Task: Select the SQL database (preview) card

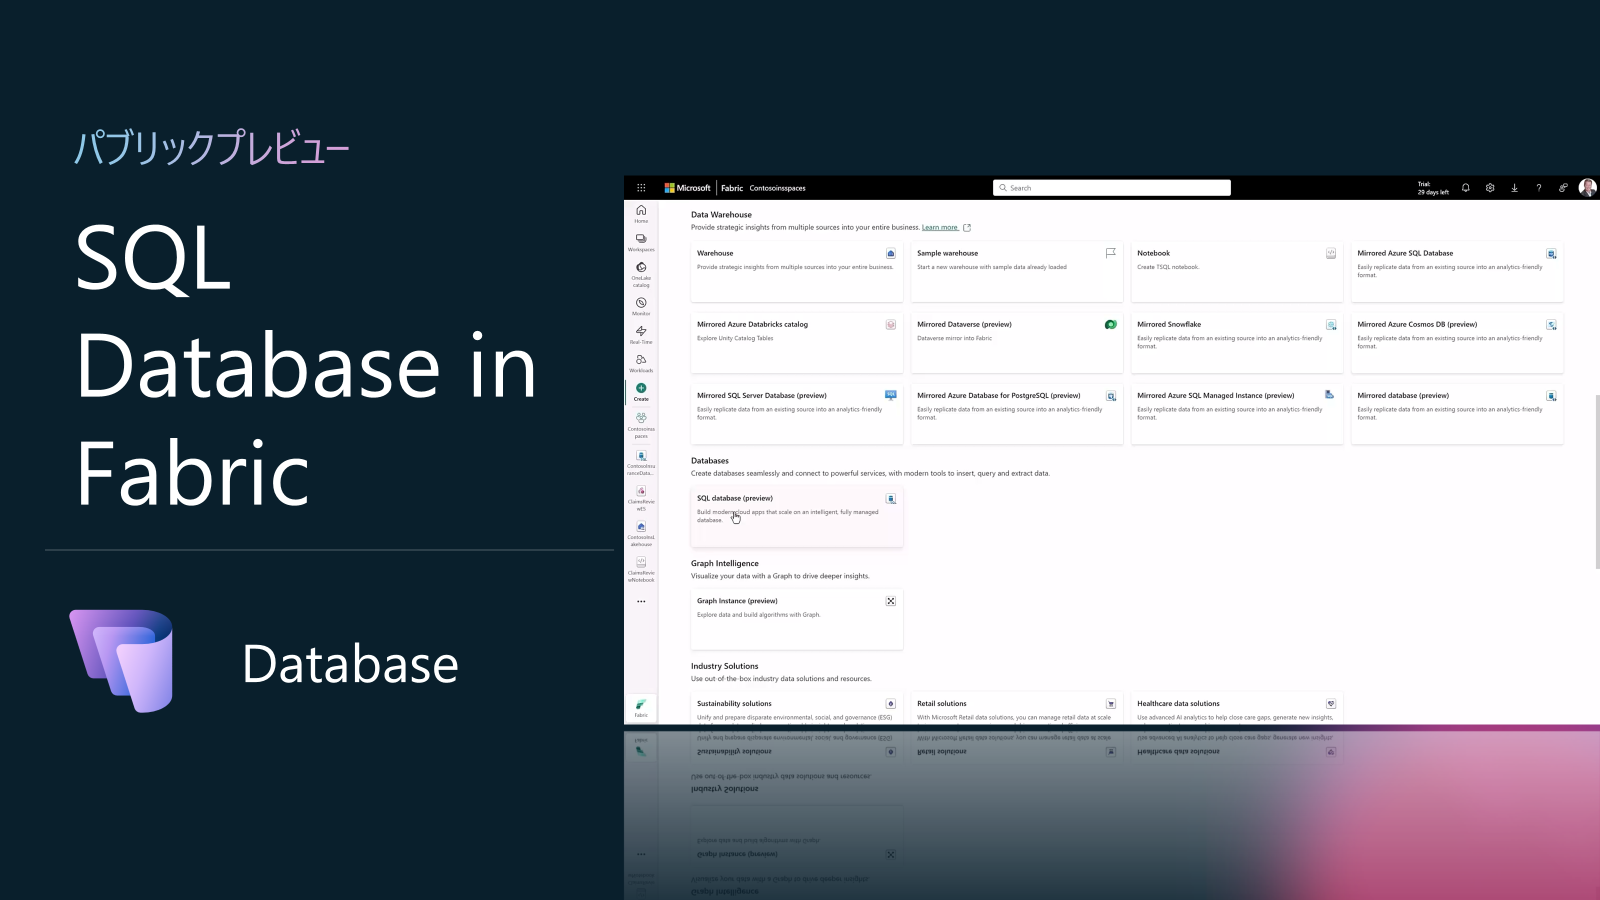Action: (x=797, y=516)
